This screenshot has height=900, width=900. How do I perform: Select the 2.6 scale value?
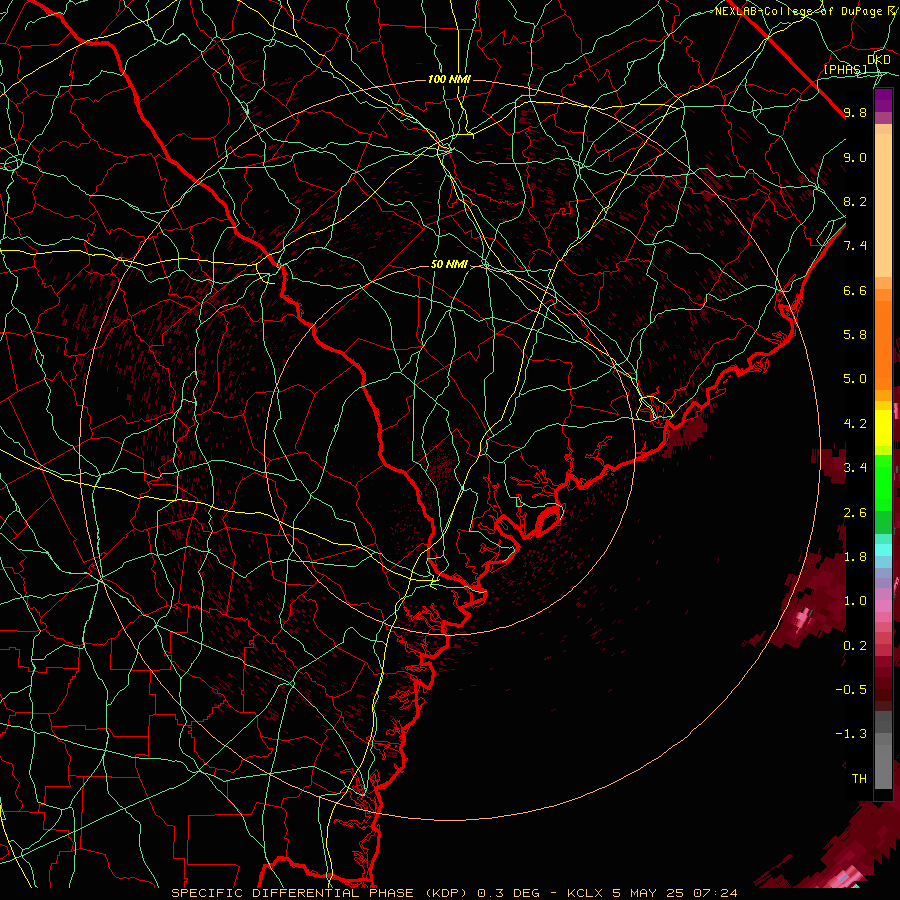(x=855, y=513)
